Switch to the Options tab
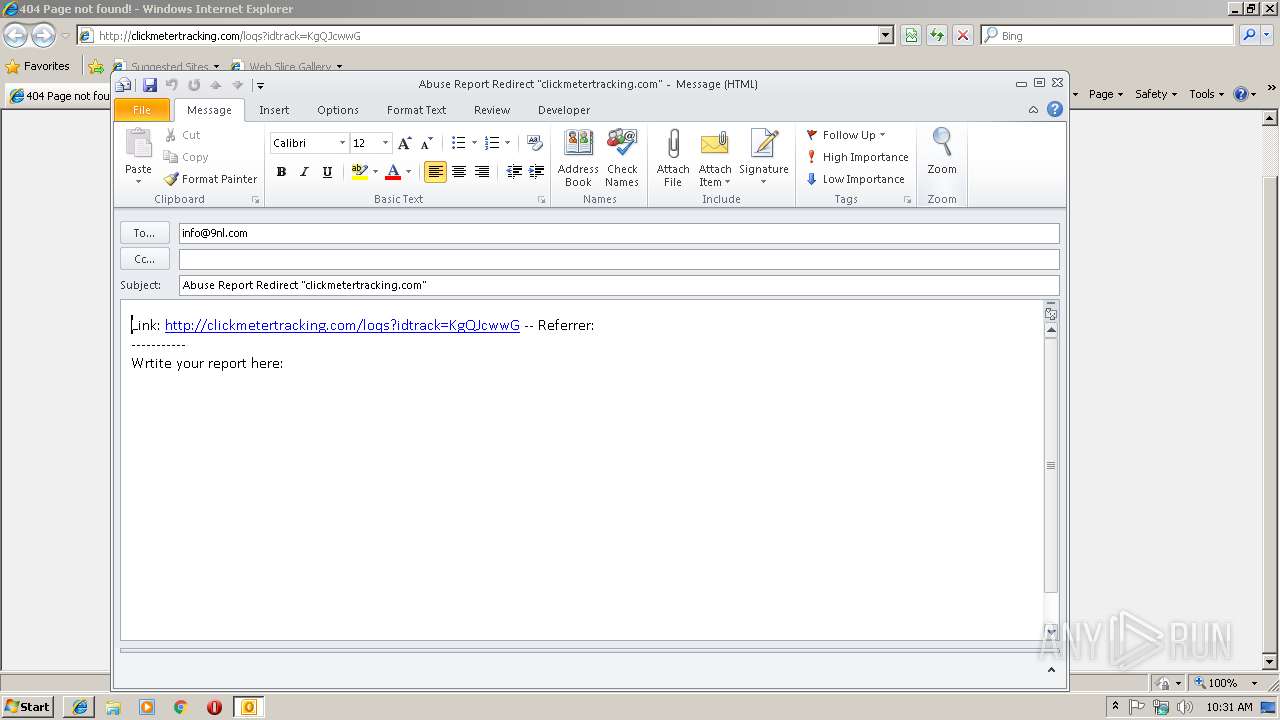 point(338,110)
